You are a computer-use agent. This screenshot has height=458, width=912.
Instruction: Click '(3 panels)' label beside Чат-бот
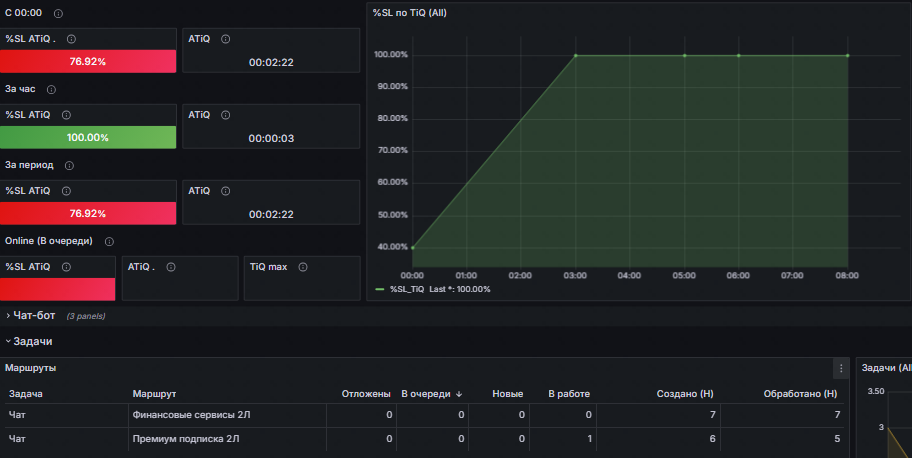pyautogui.click(x=86, y=316)
